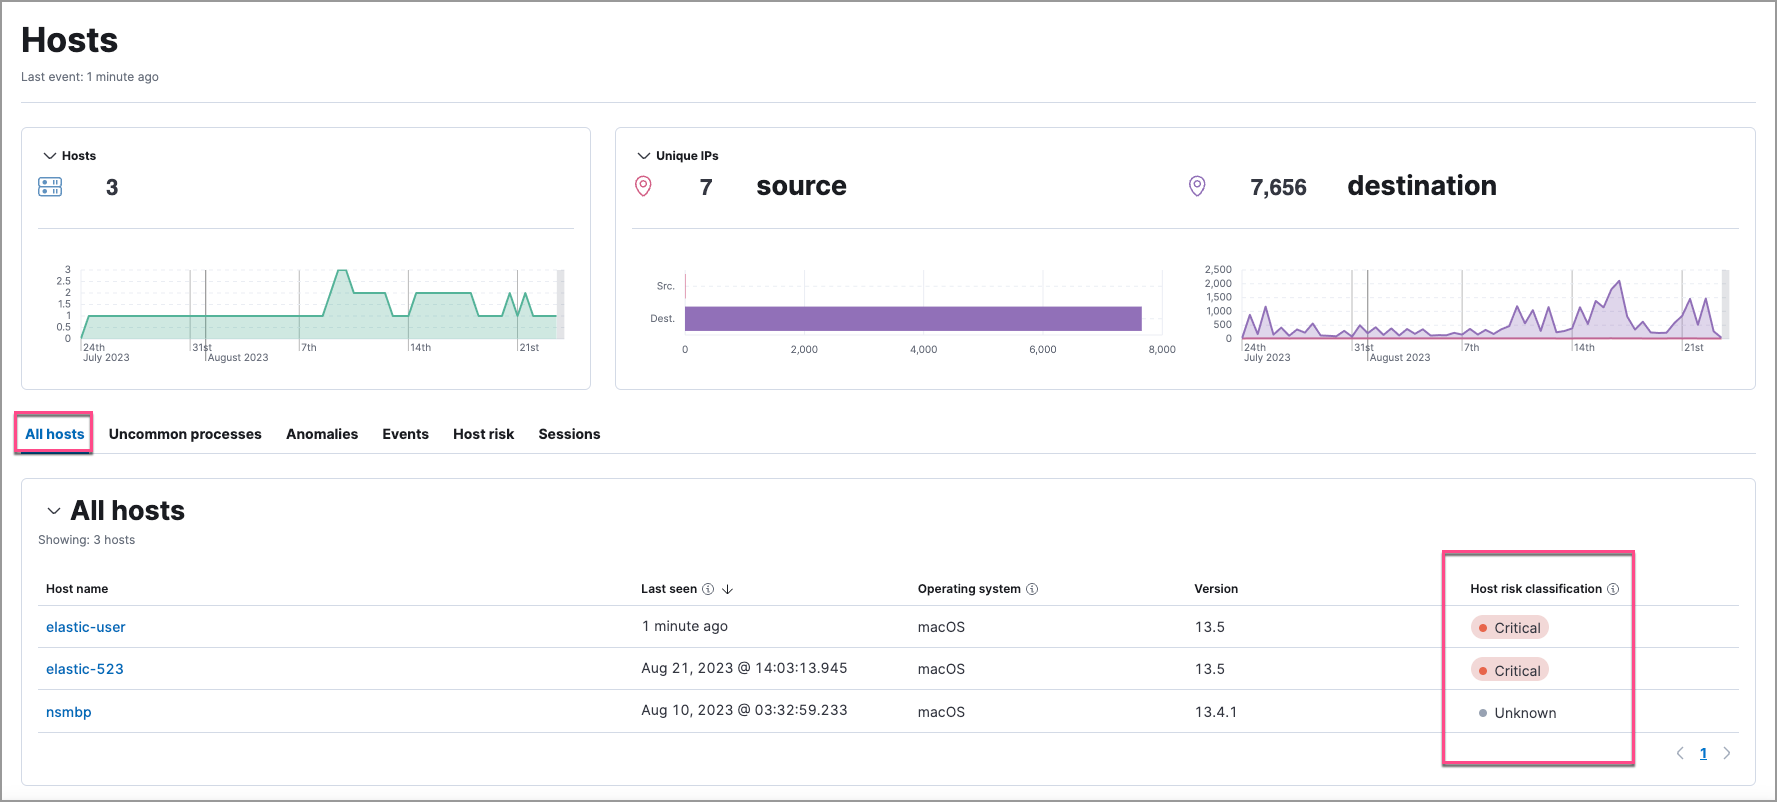
Task: Click the Last seen info icon
Action: [708, 589]
